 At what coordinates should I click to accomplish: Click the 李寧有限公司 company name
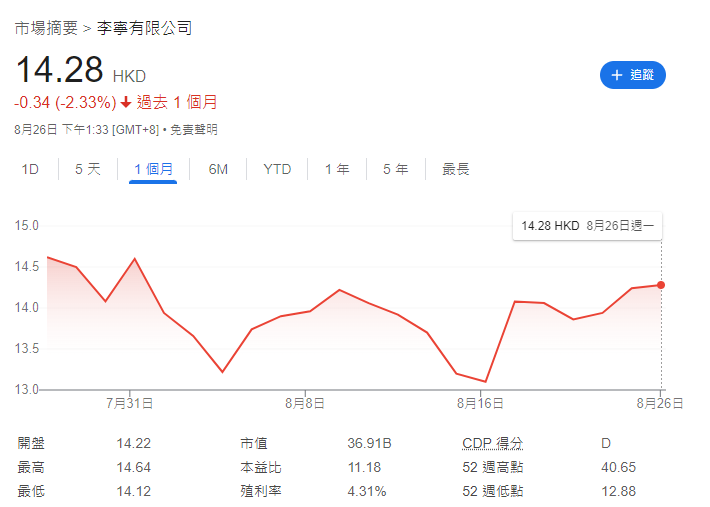point(144,28)
